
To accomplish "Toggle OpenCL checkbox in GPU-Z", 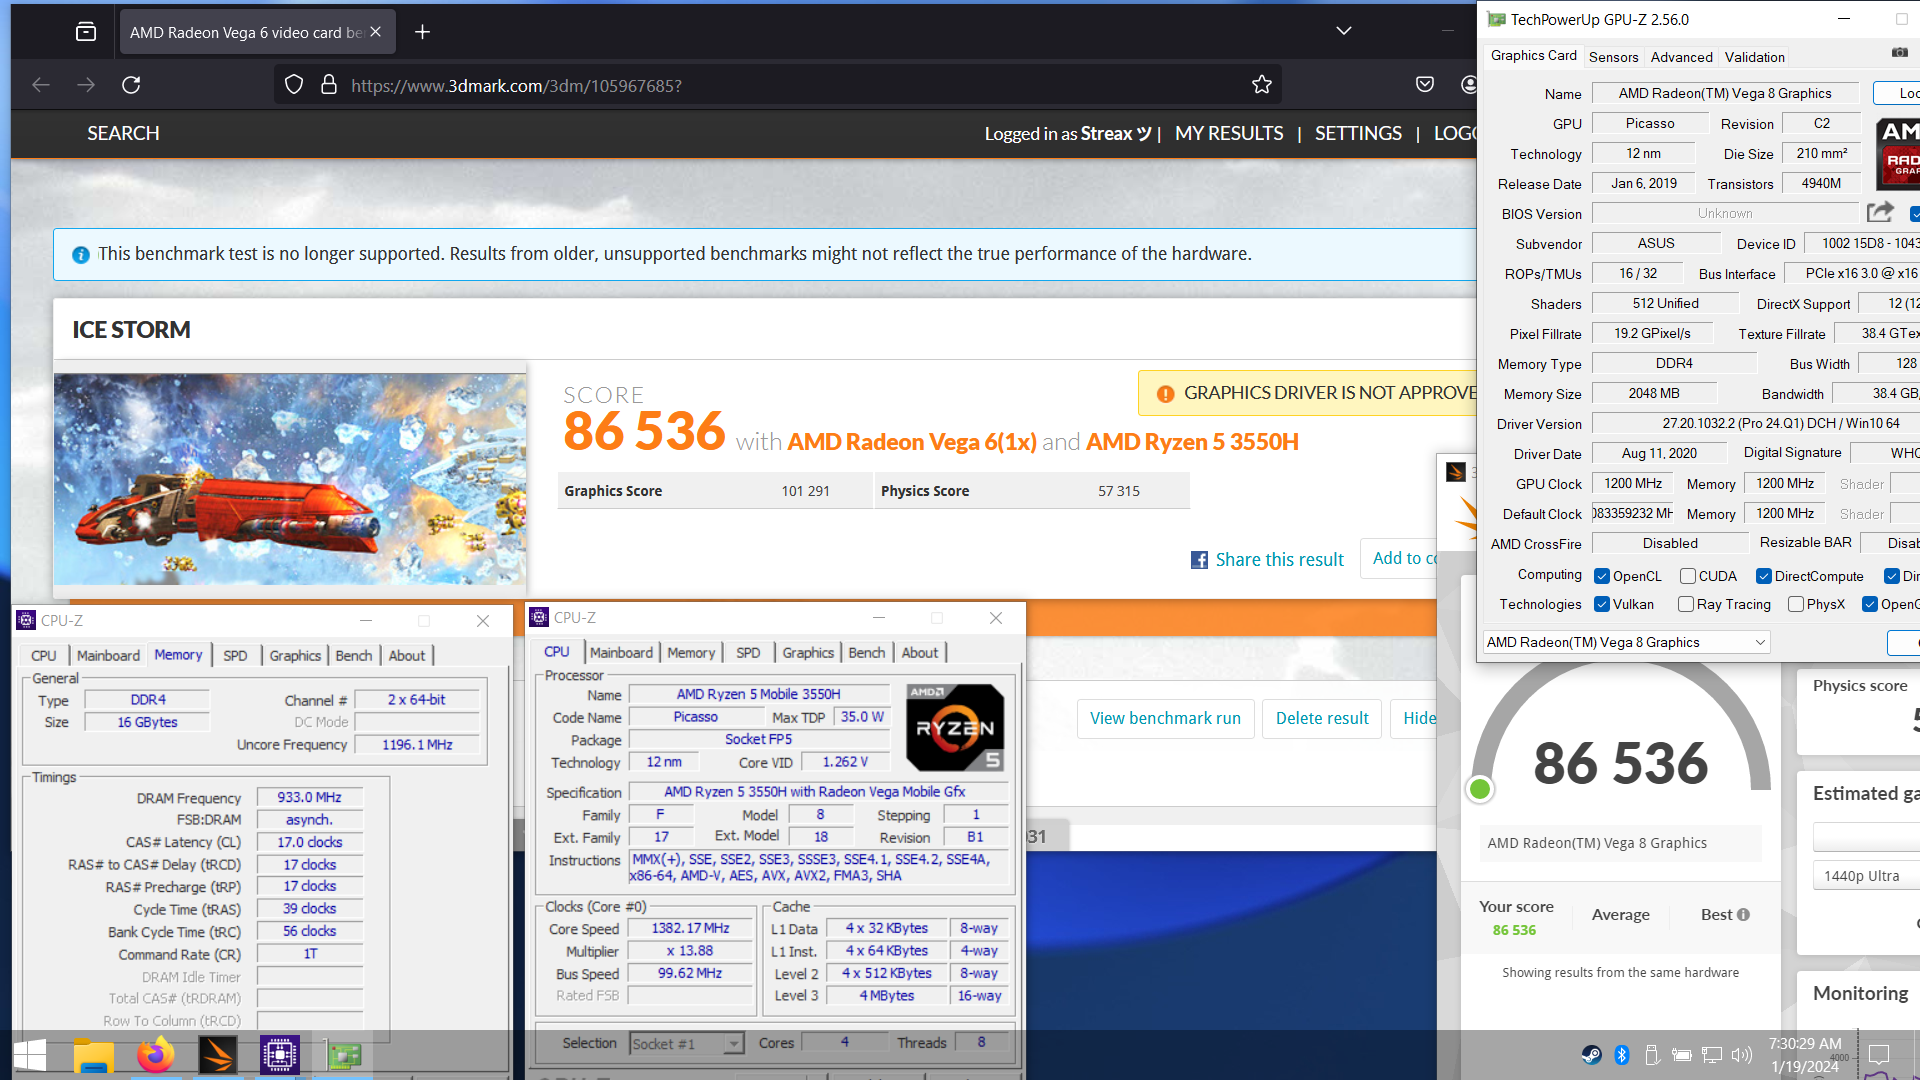I will coord(1602,577).
